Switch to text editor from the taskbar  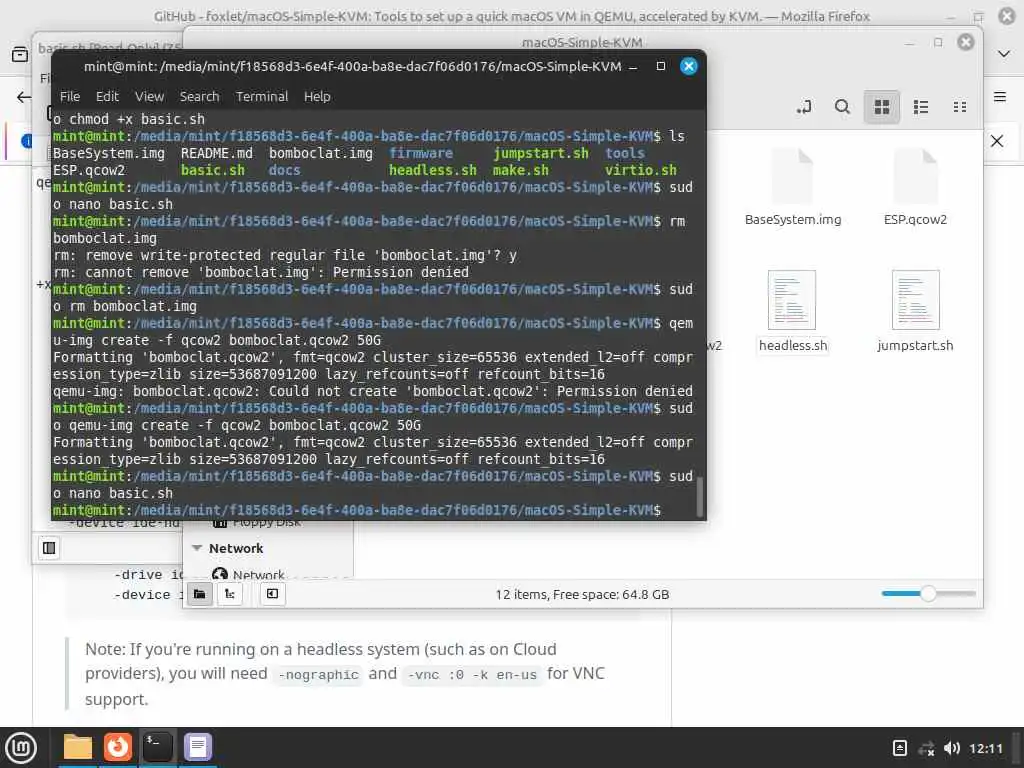tap(198, 747)
